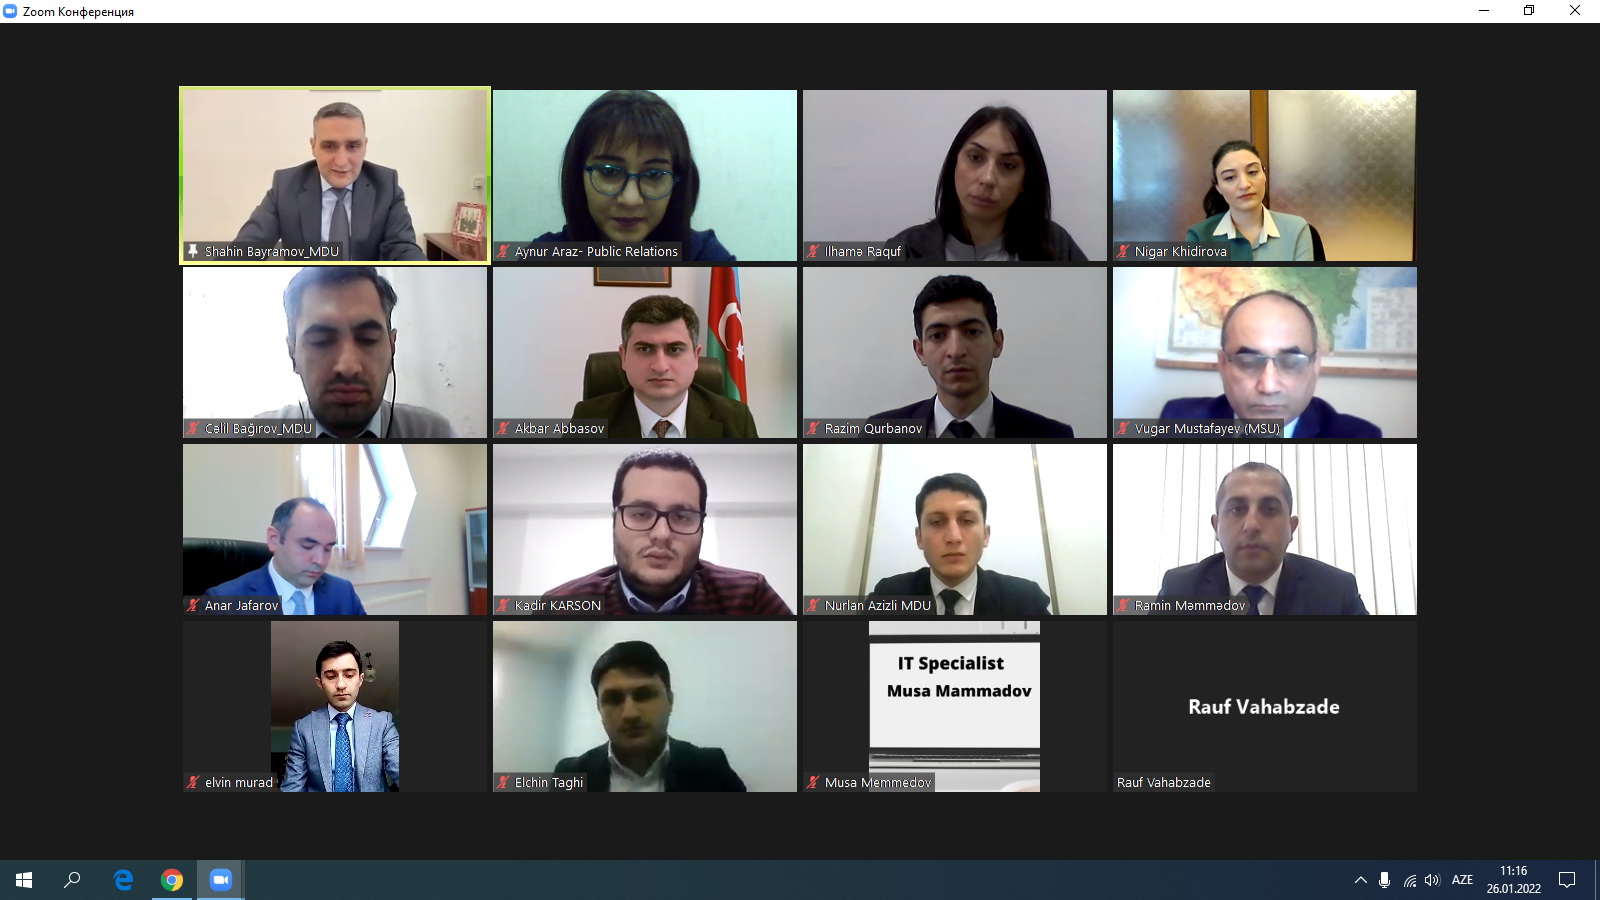The image size is (1600, 900).
Task: Click the Zoom icon in the taskbar
Action: [220, 880]
